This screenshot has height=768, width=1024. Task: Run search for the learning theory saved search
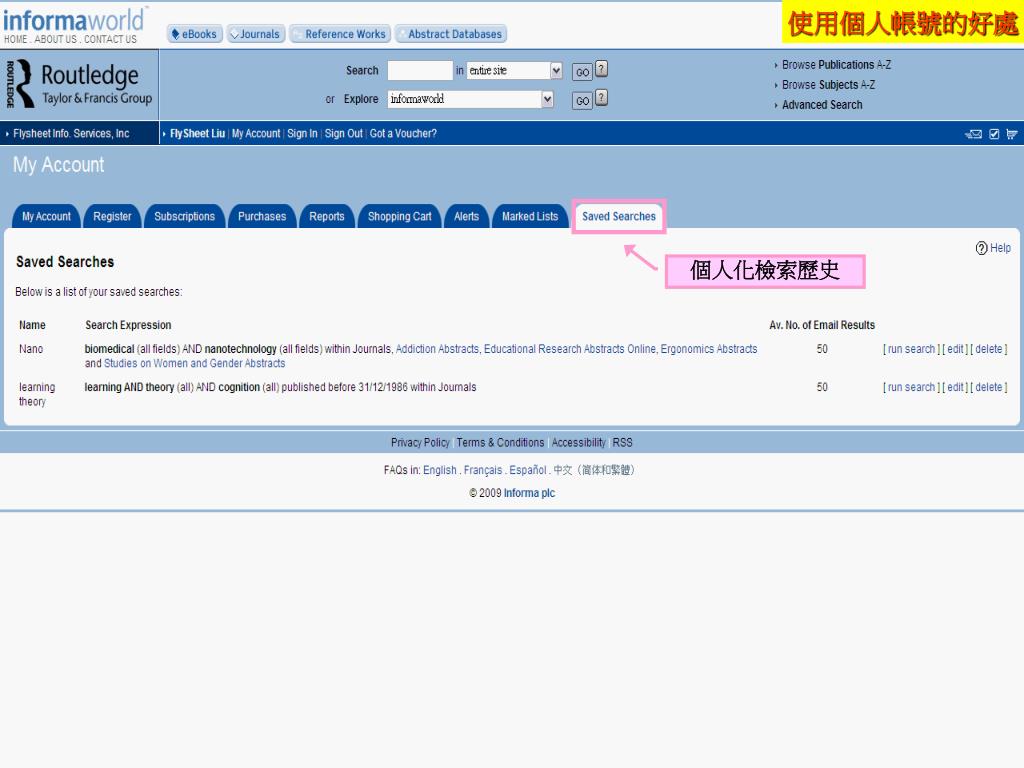coord(911,387)
